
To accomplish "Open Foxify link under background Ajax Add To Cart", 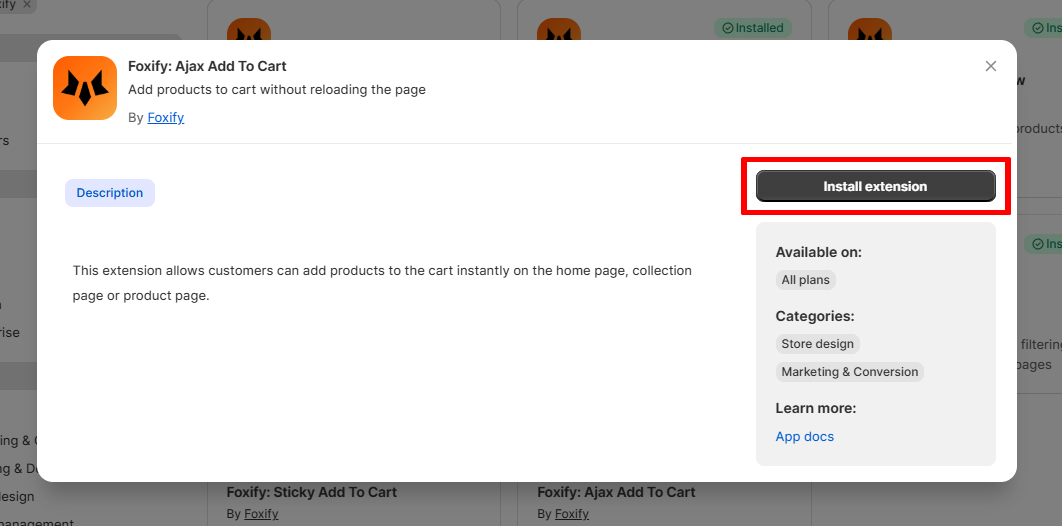I will [x=572, y=514].
